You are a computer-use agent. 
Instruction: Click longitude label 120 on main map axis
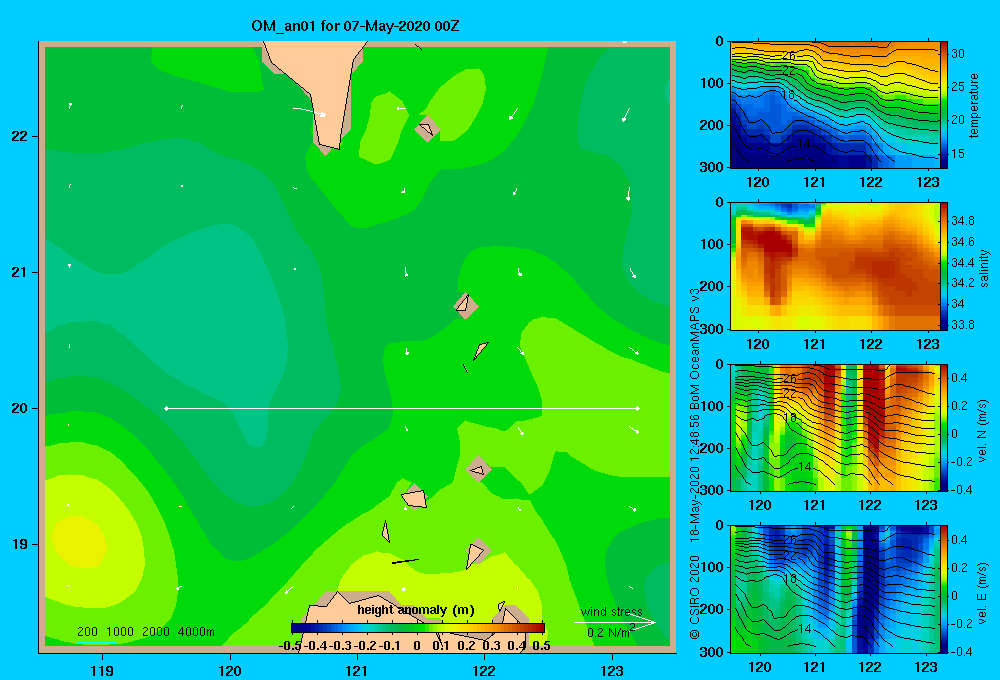(230, 670)
